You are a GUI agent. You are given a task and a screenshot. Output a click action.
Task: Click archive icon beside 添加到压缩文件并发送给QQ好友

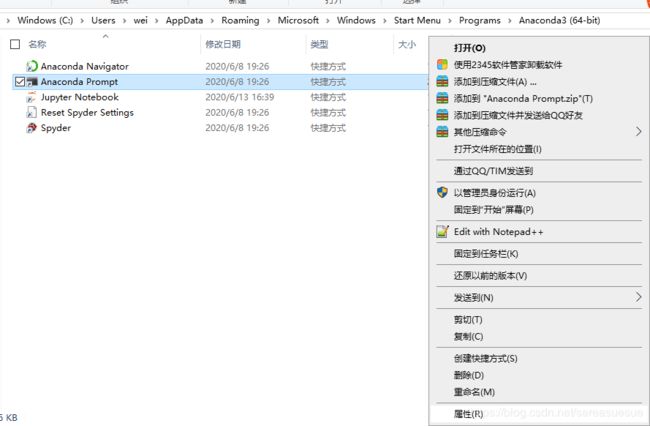coord(442,115)
